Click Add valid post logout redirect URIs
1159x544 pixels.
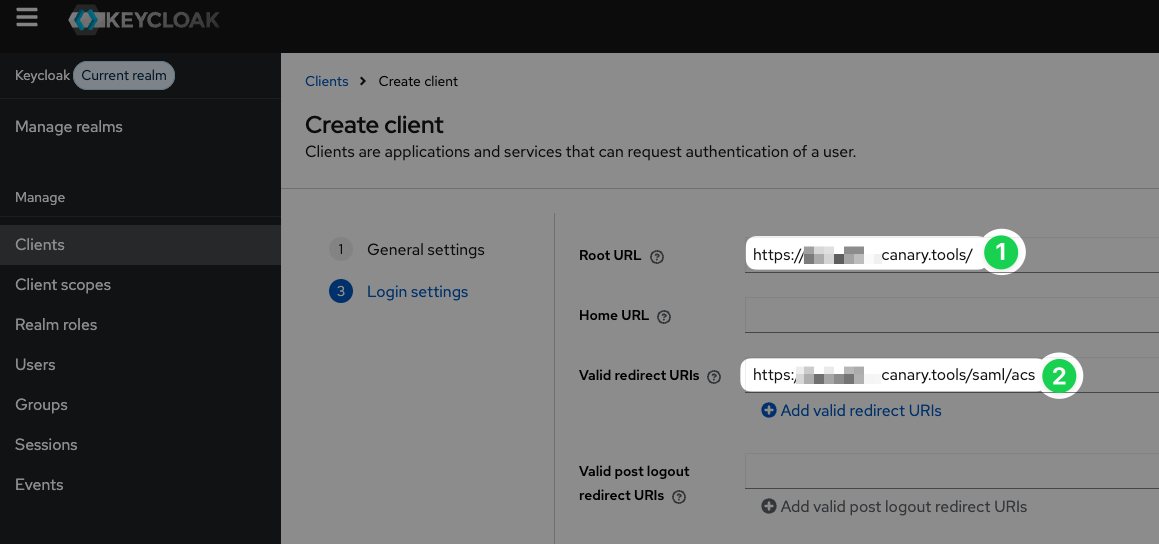coord(894,506)
